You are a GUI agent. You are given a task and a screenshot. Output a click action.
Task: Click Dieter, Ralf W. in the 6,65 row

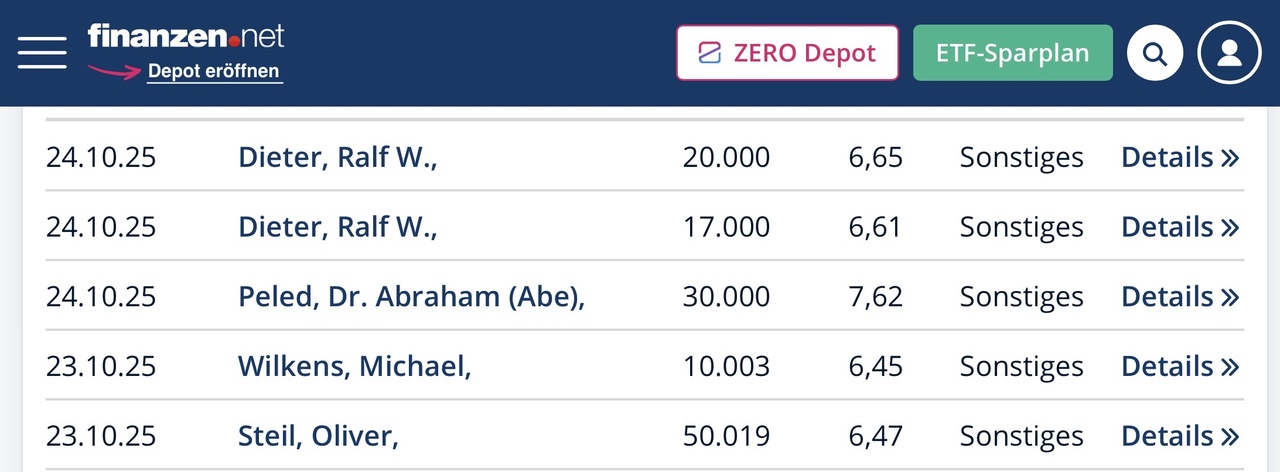(337, 157)
